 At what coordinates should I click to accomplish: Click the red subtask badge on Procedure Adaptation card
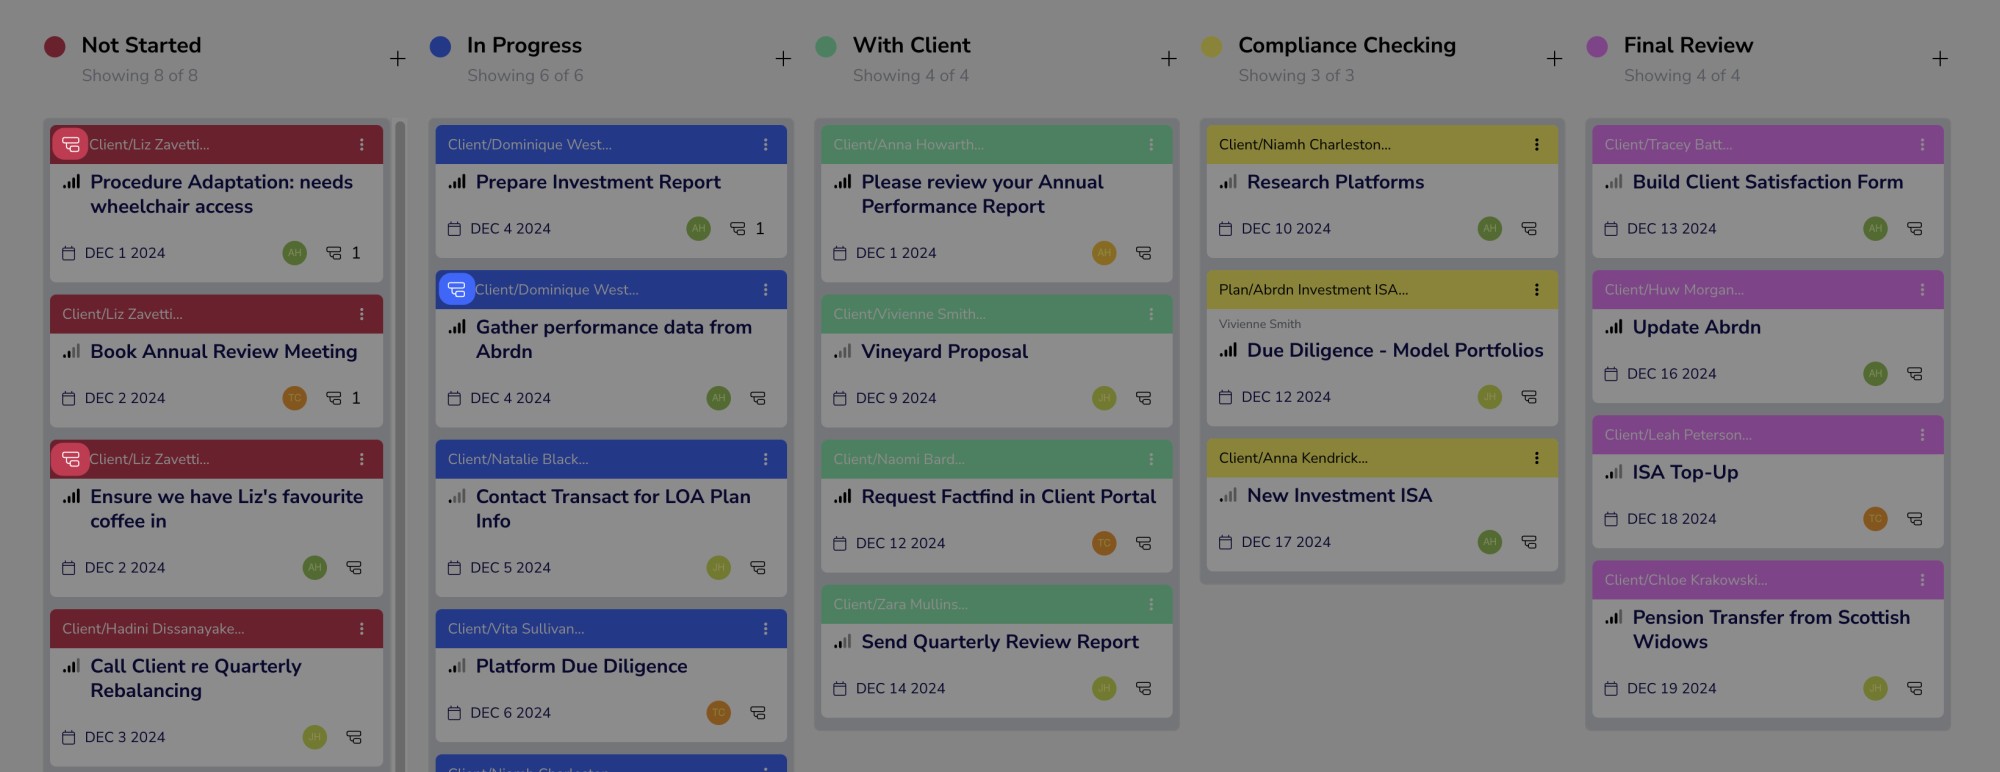[x=70, y=145]
